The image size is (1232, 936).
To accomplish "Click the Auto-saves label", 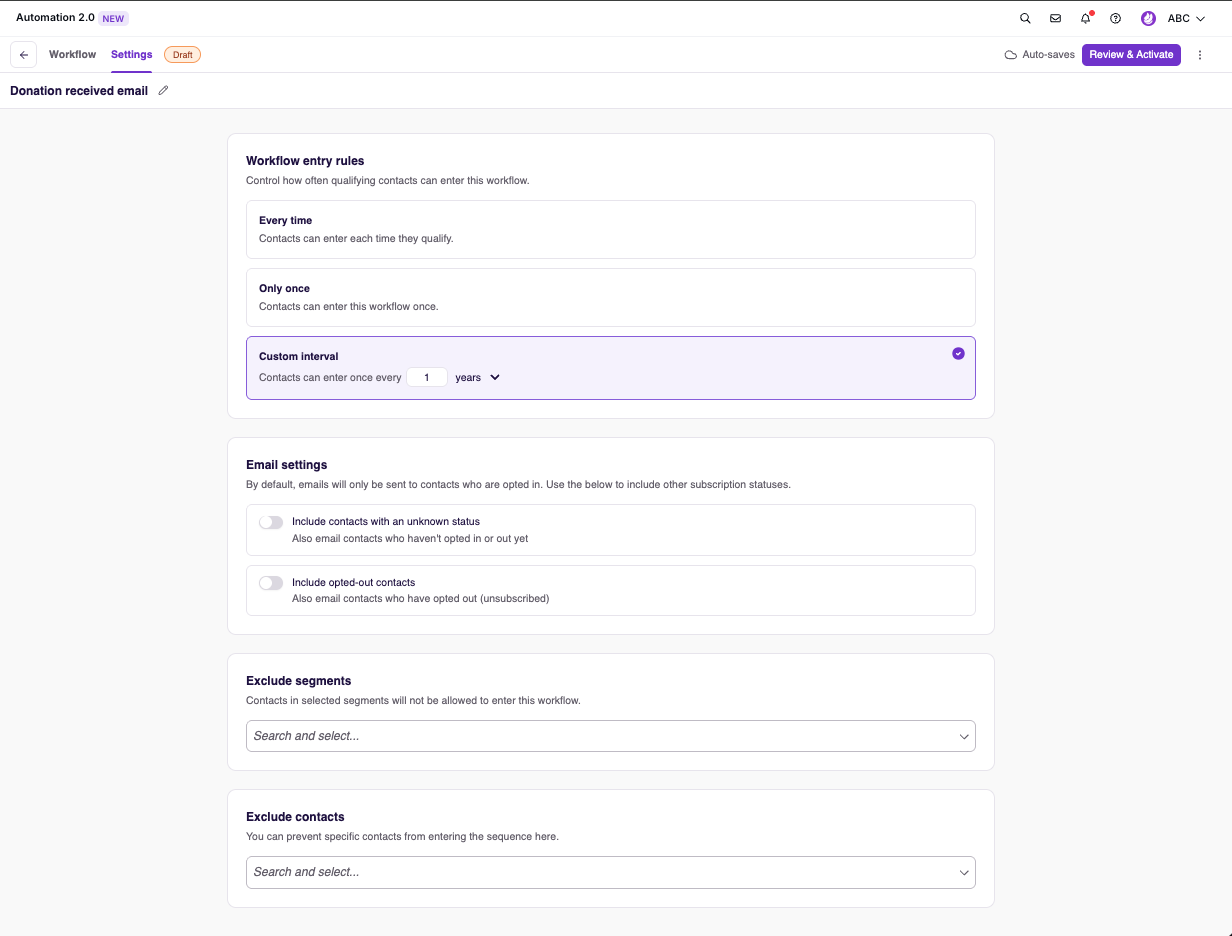I will tap(1048, 55).
